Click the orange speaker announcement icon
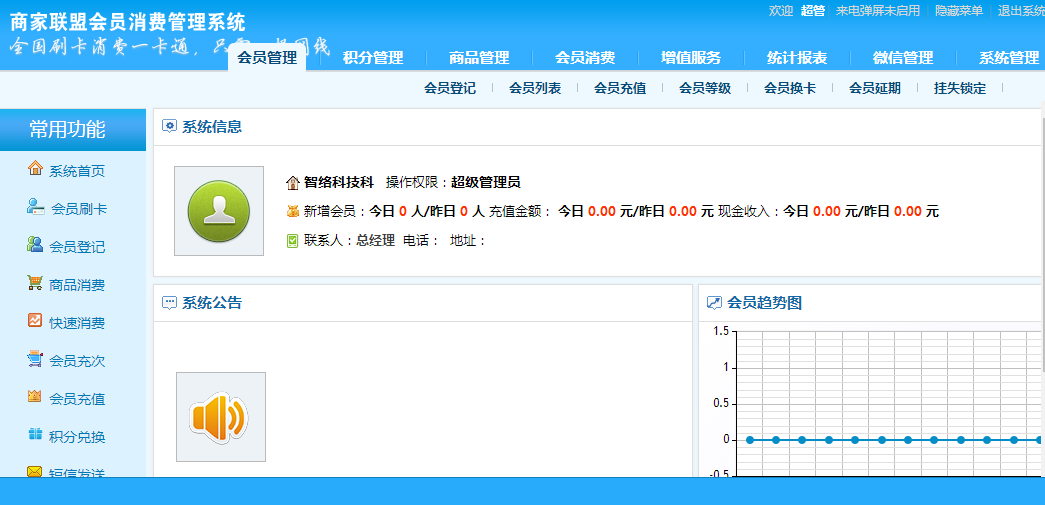The height and width of the screenshot is (505, 1045). pos(220,416)
